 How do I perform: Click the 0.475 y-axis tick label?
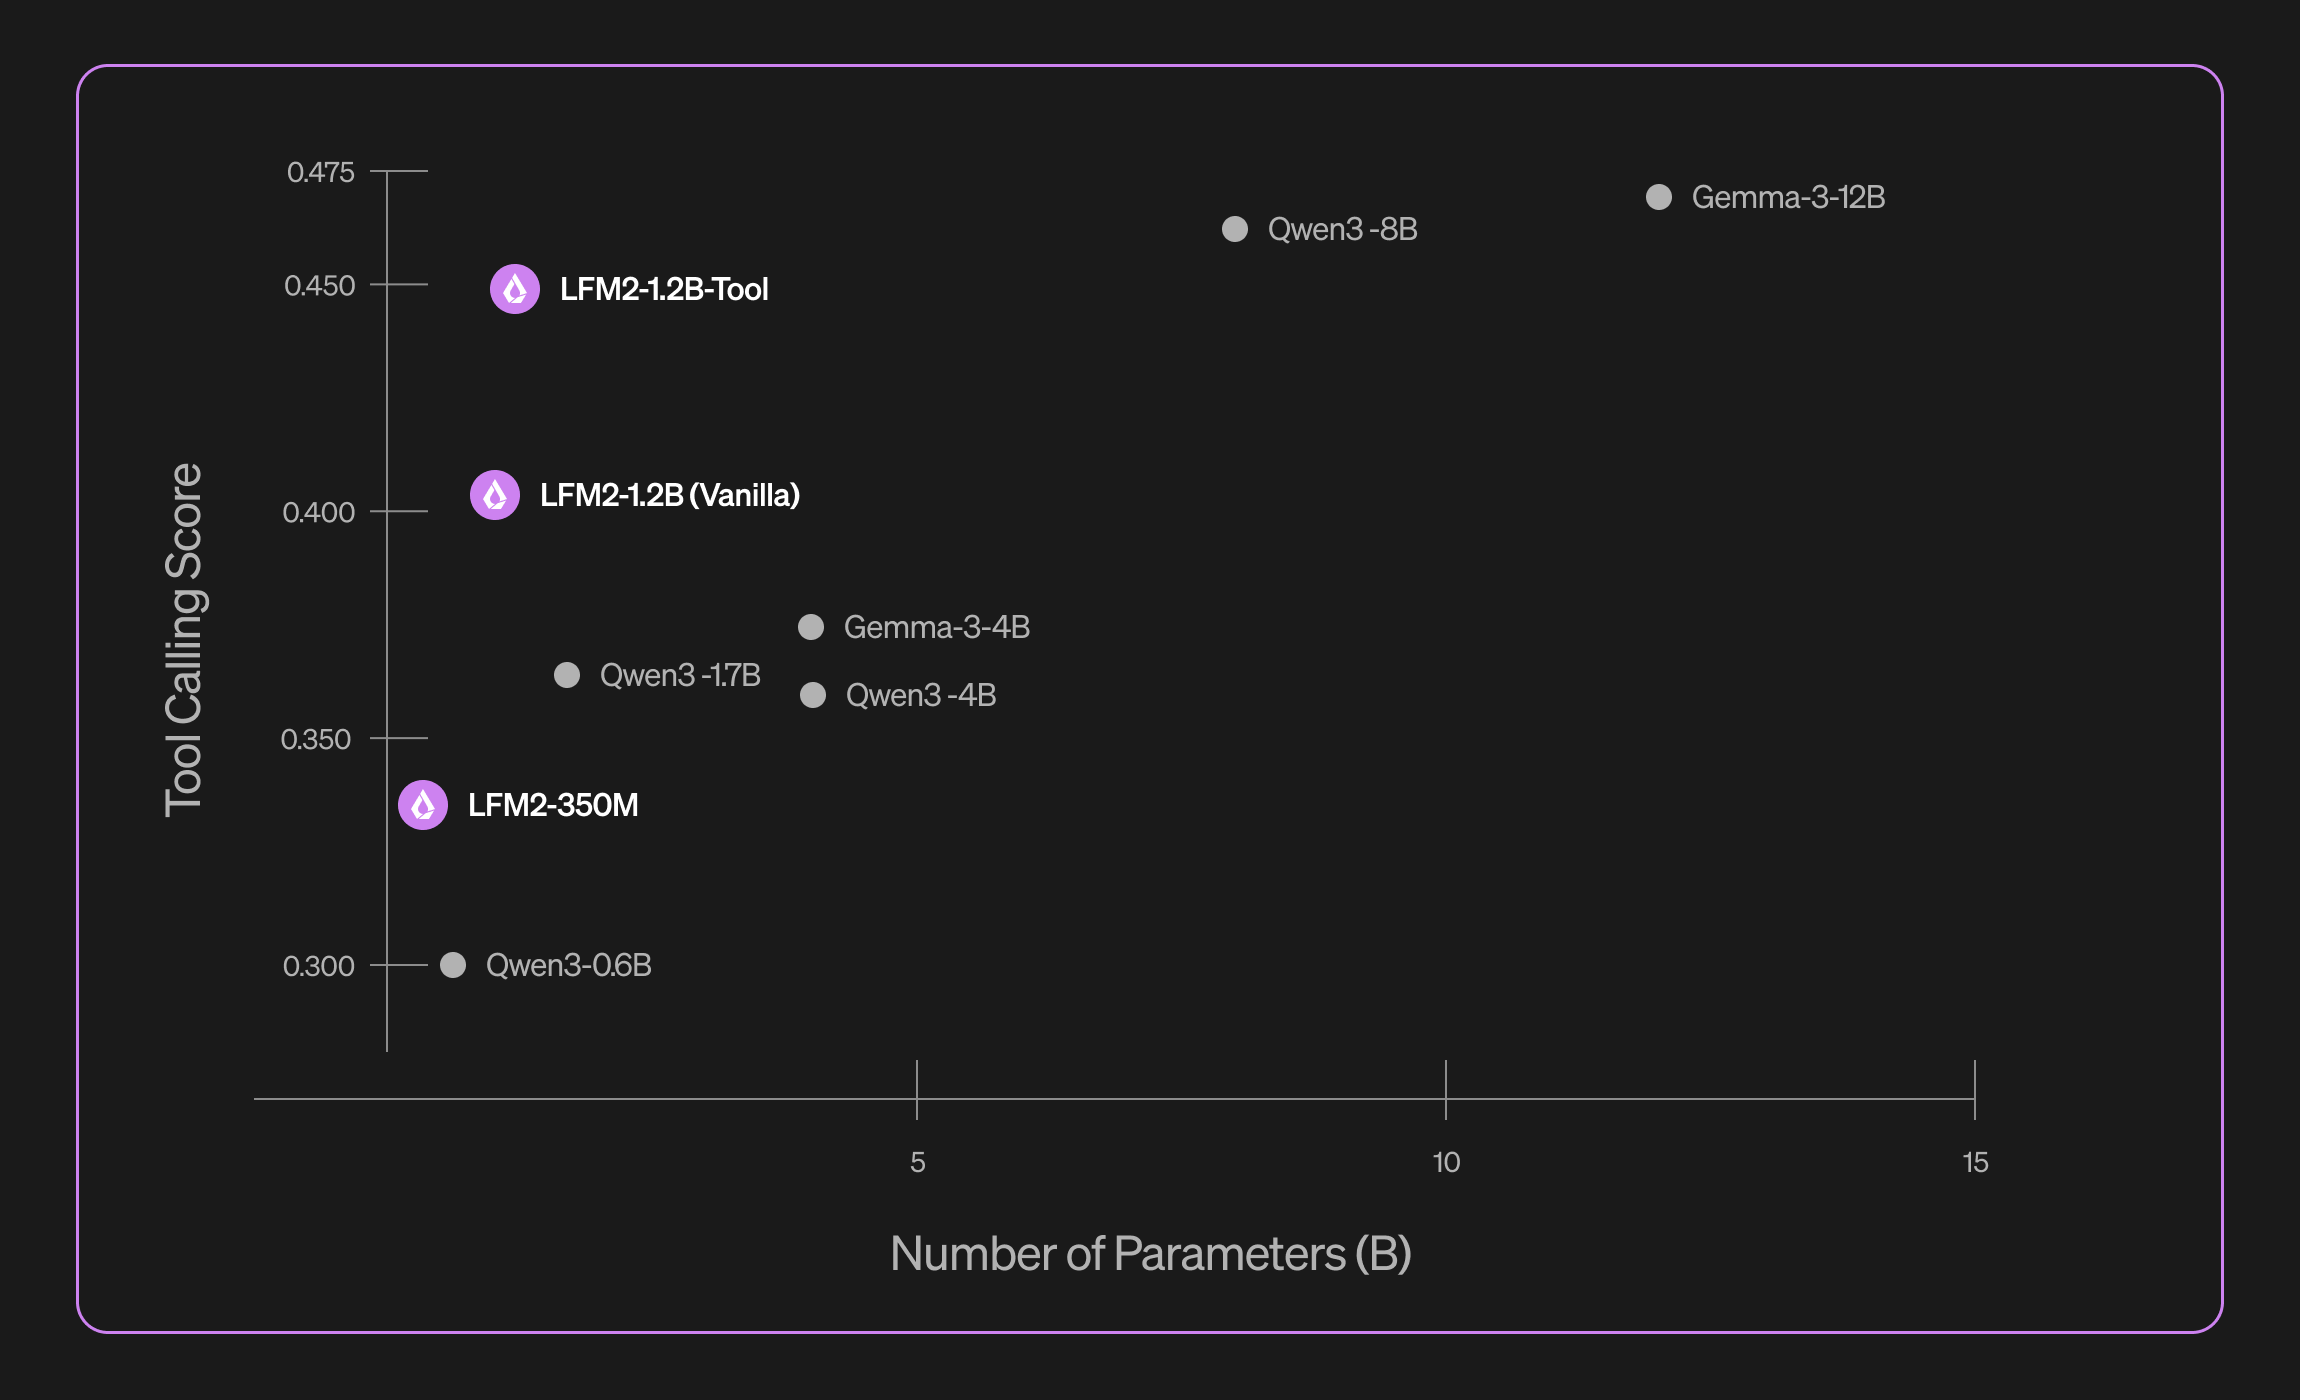(x=321, y=172)
